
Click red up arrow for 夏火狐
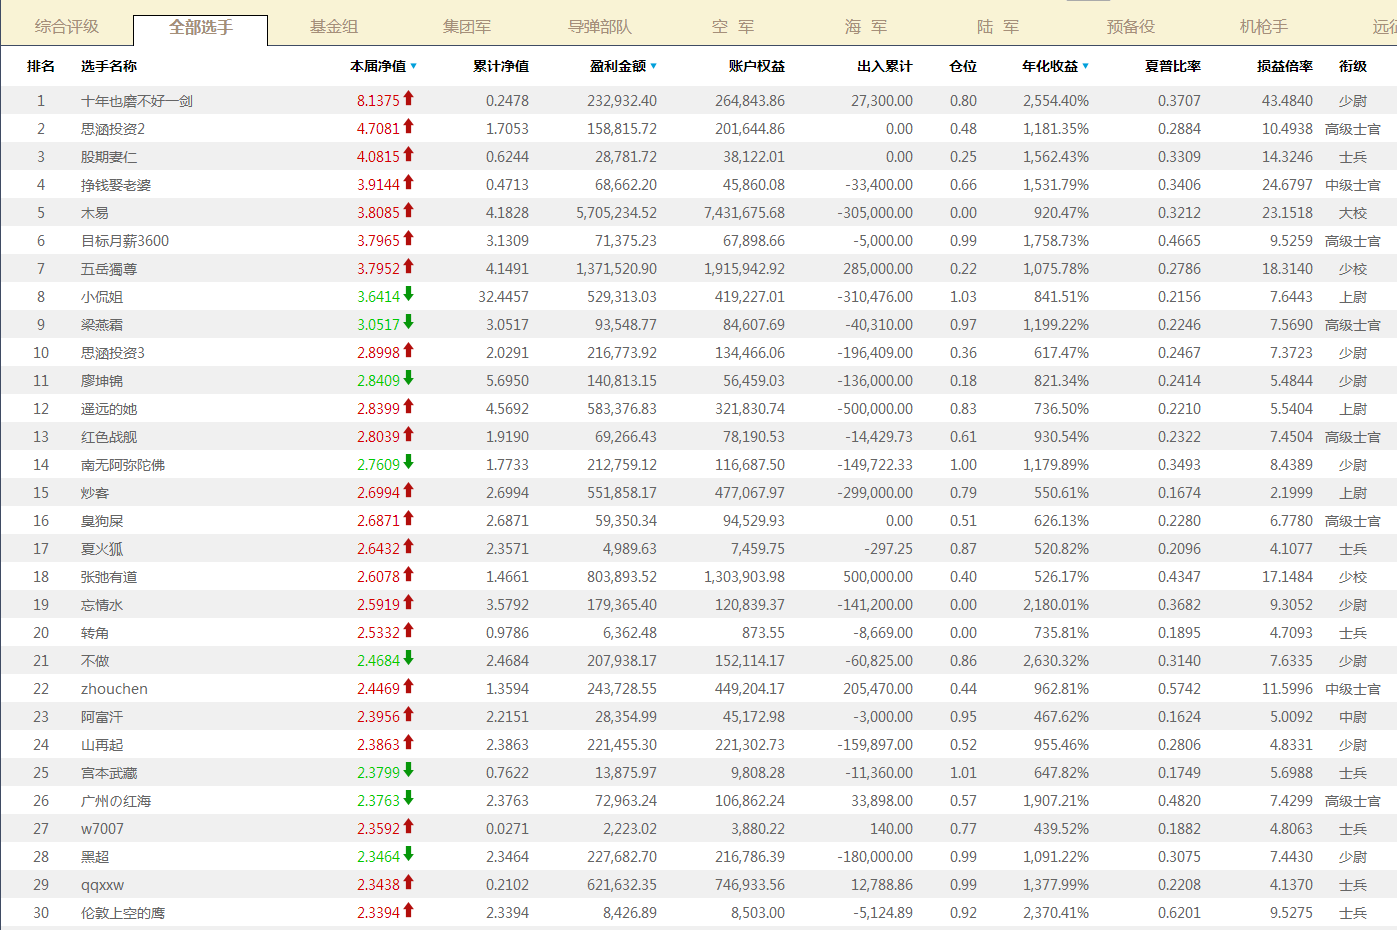click(x=409, y=546)
